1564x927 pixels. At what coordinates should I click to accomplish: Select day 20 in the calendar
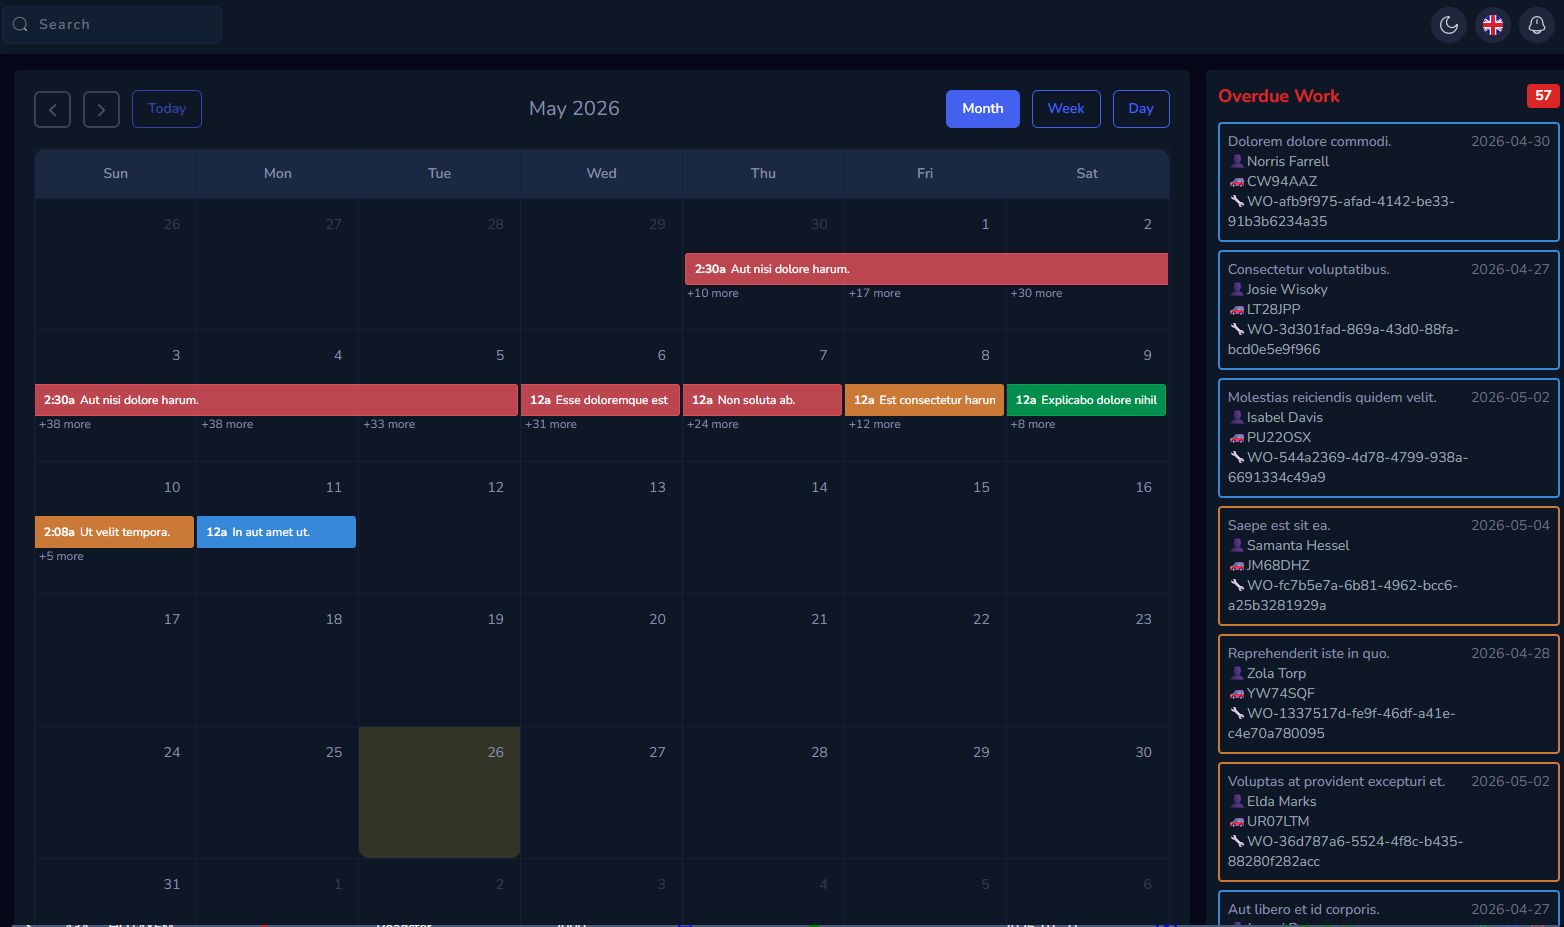(x=601, y=660)
